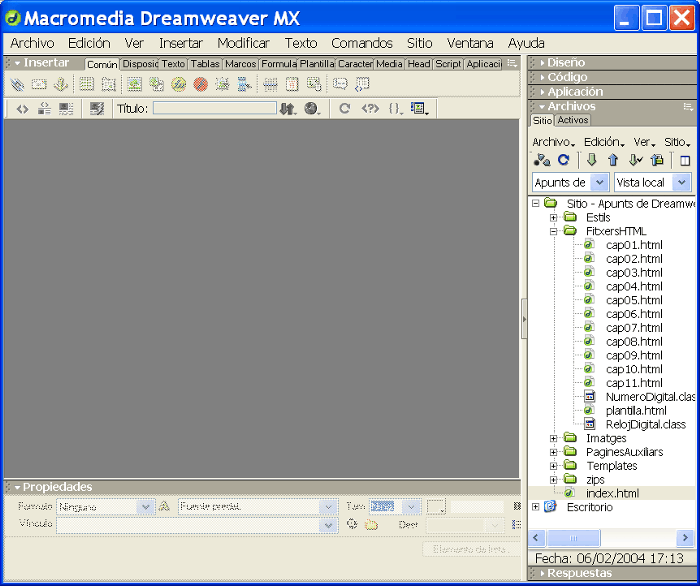Expand the Estils folder
Viewport: 700px width, 586px height.
coord(554,218)
